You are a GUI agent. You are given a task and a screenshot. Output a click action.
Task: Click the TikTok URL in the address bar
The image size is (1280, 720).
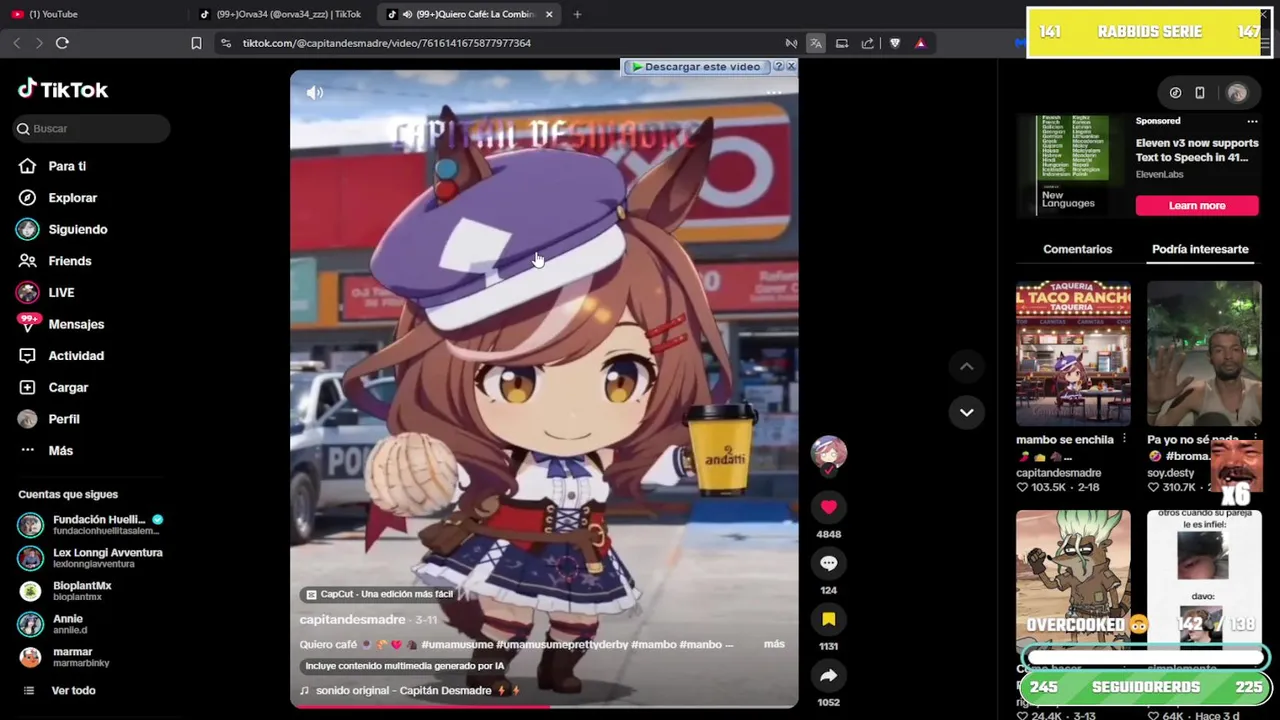386,43
